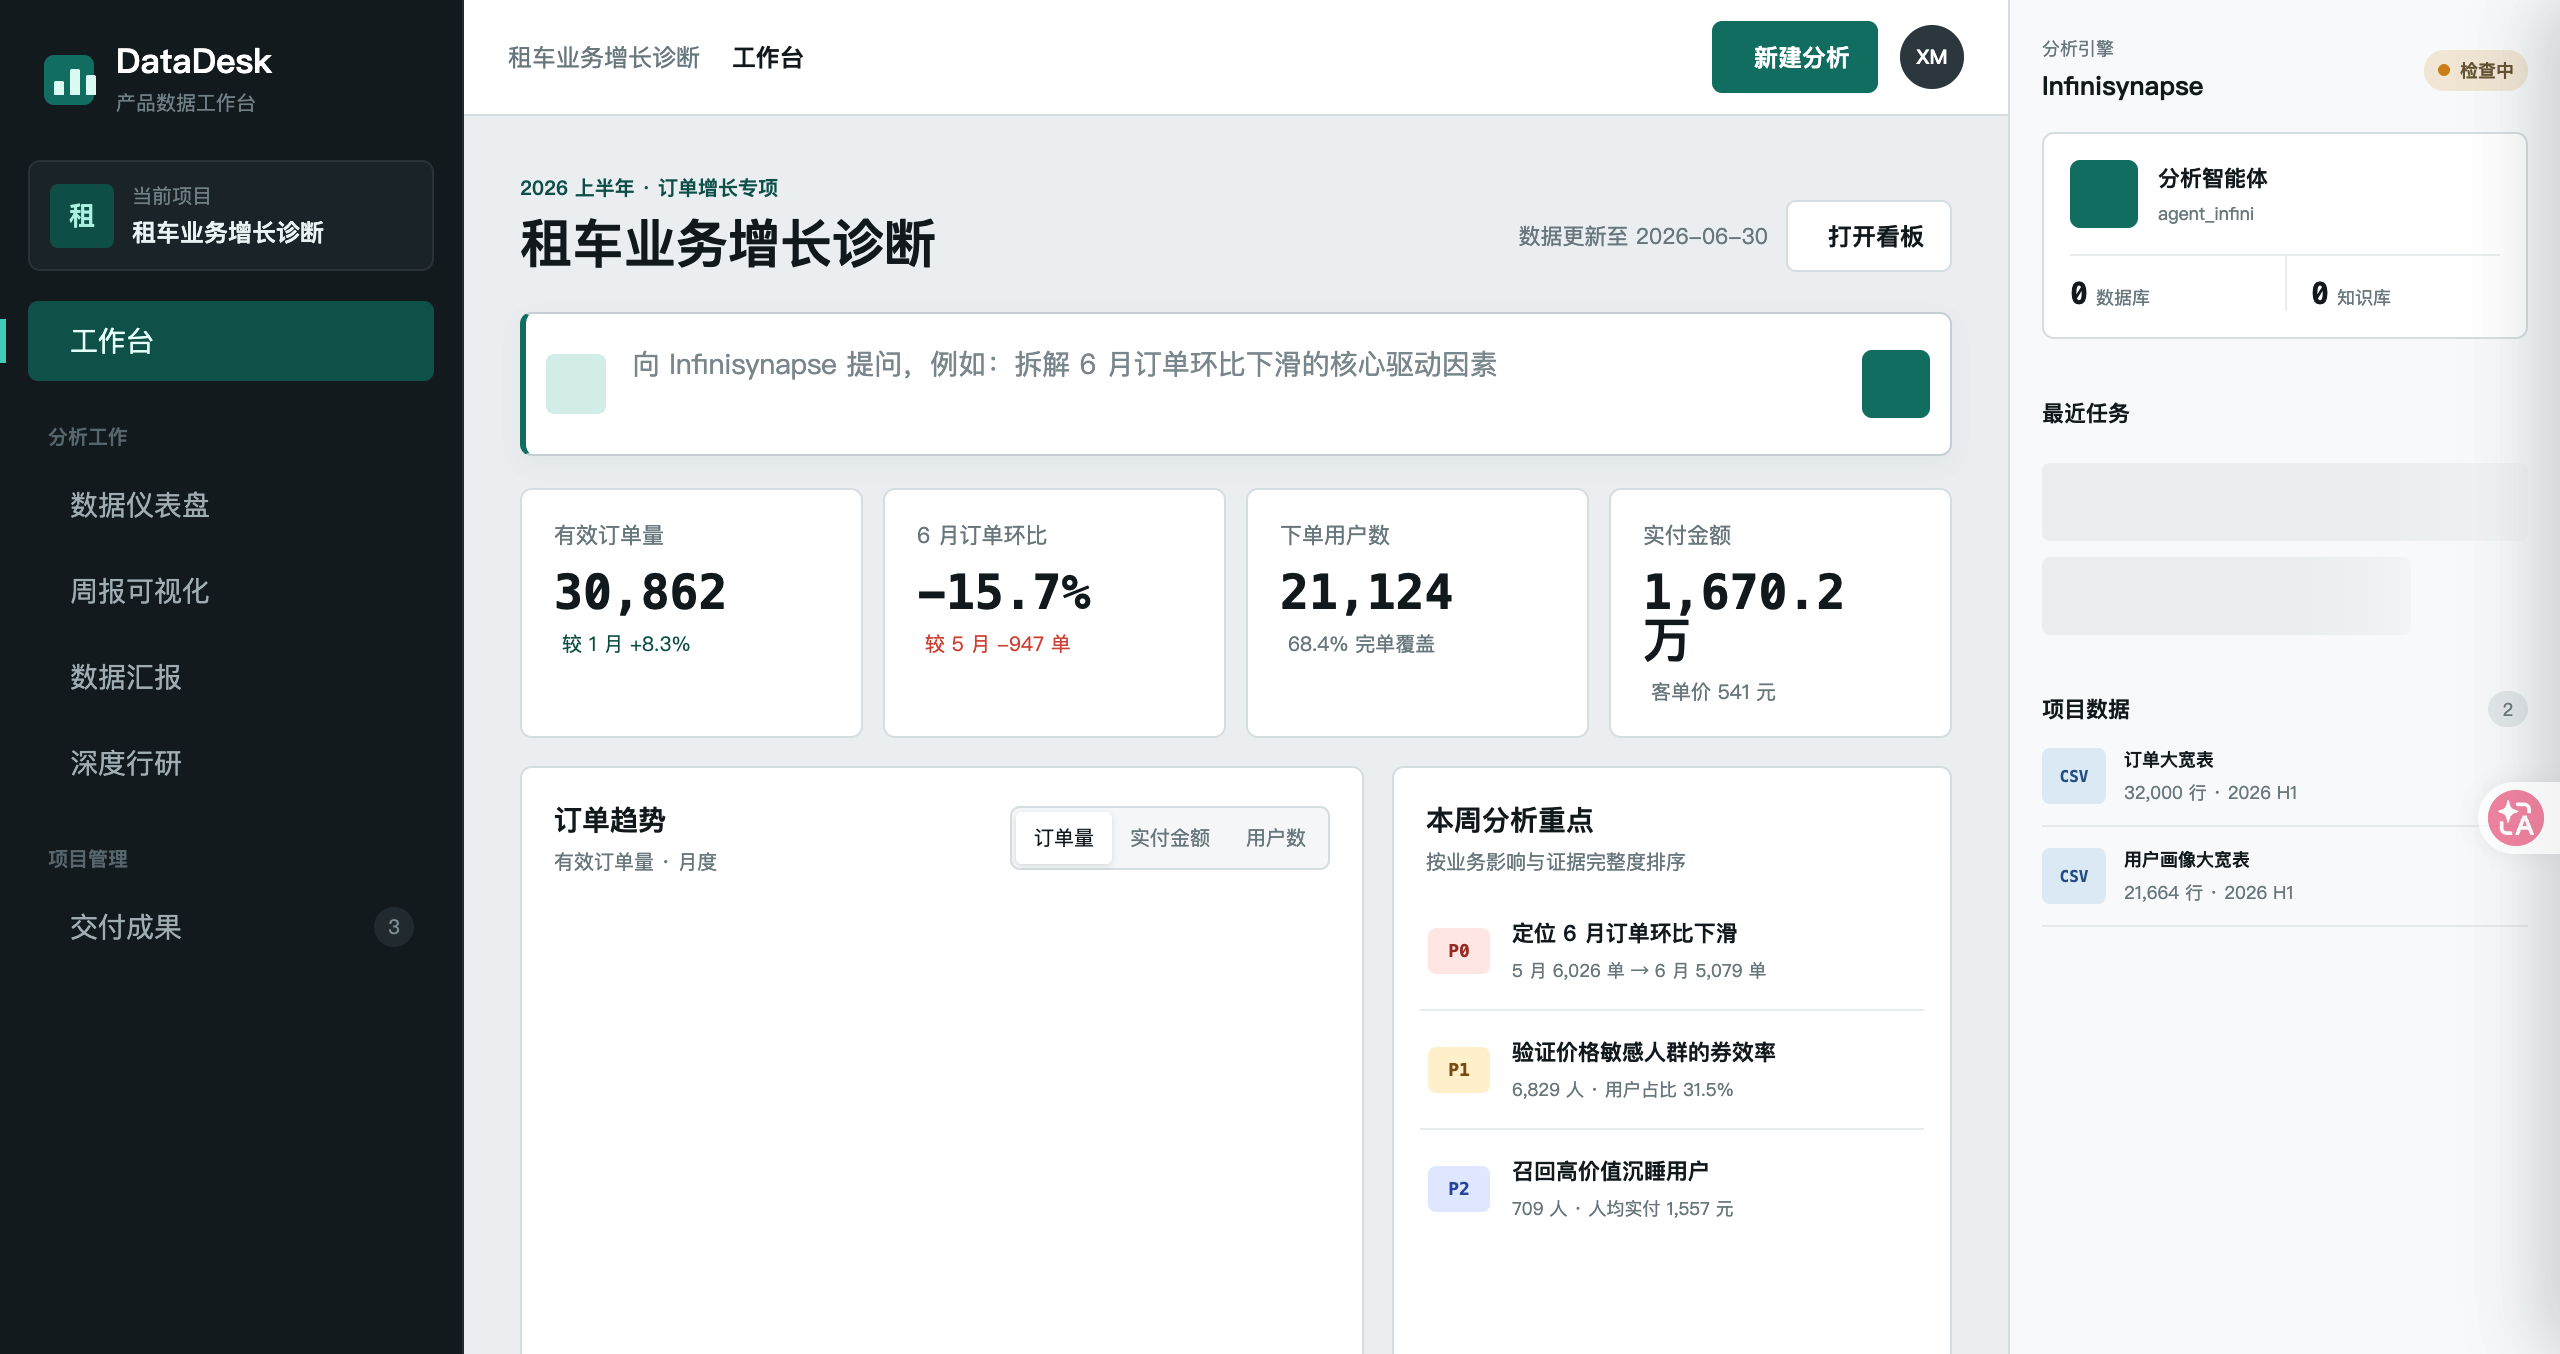Open task 验证价格敏感人群的券效率
The image size is (2560, 1354).
1672,1070
